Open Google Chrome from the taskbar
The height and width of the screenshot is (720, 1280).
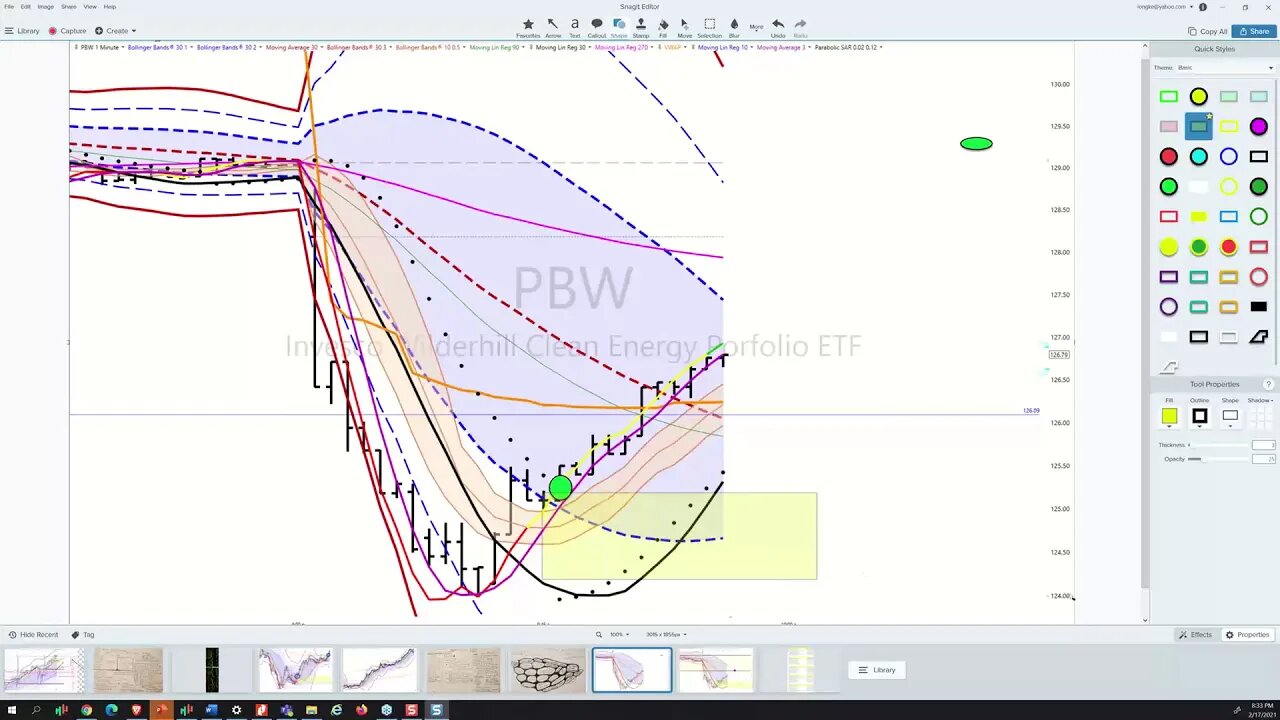[86, 710]
